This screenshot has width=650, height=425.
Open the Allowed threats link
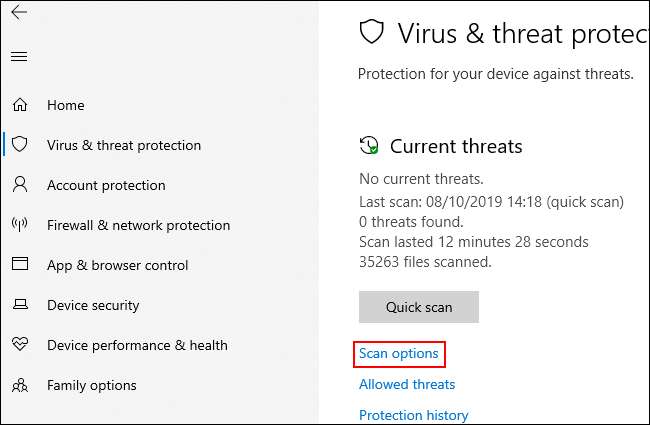(407, 384)
